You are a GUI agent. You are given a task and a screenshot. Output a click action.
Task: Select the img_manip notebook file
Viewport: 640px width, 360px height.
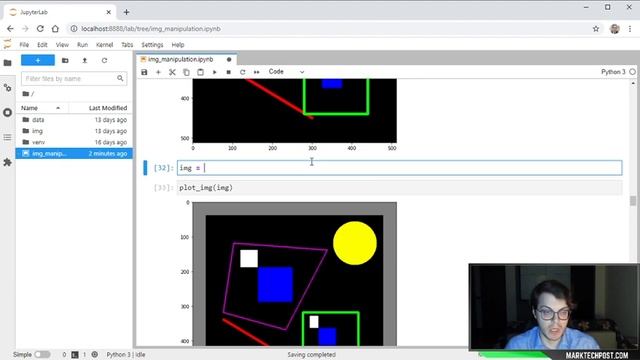point(74,153)
